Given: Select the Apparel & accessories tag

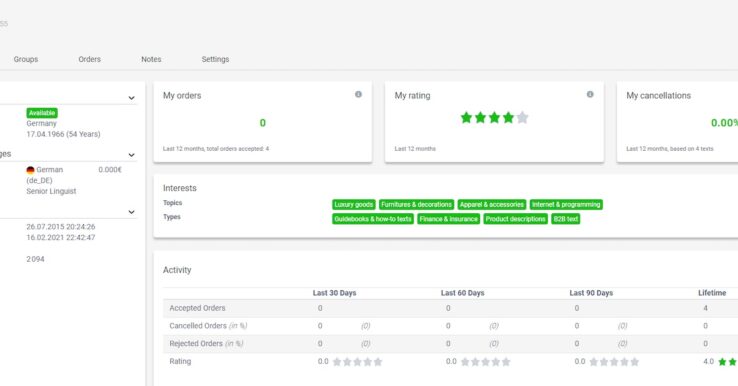Looking at the screenshot, I should click(x=491, y=204).
